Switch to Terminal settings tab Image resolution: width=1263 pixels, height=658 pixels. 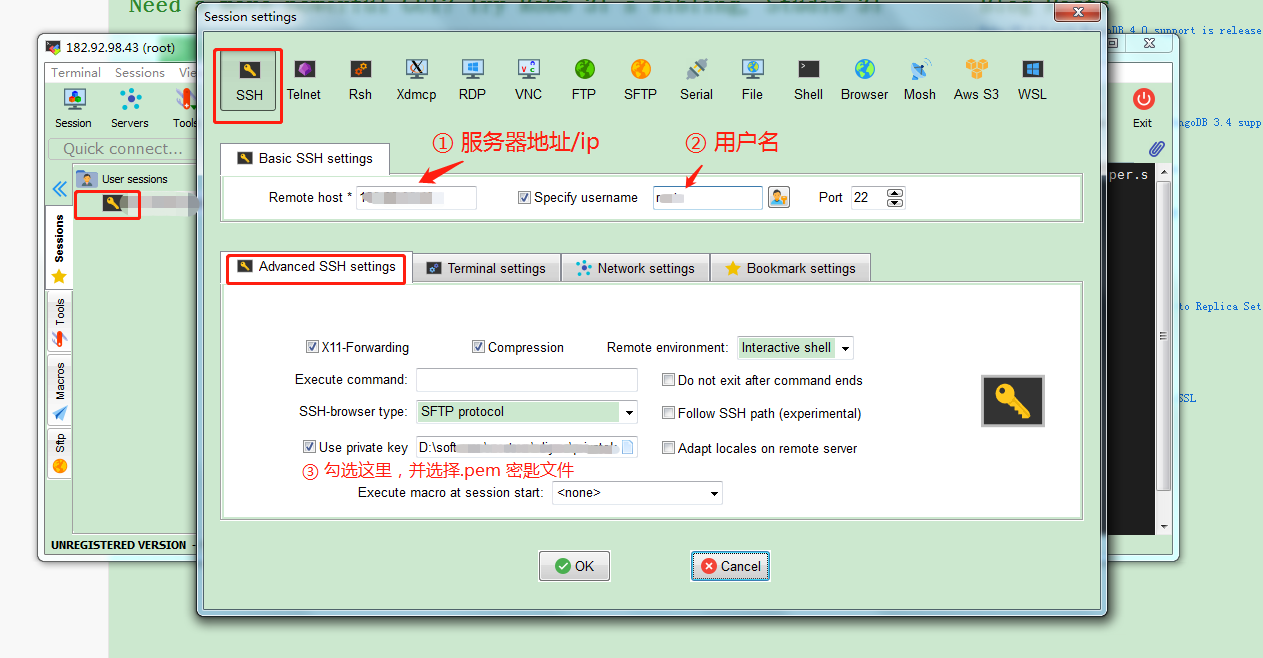[x=486, y=268]
